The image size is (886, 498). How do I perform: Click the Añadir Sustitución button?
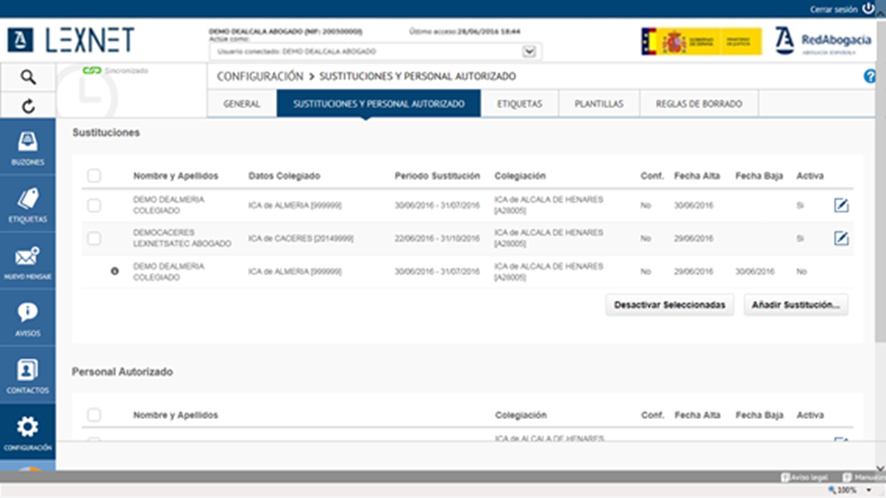795,305
